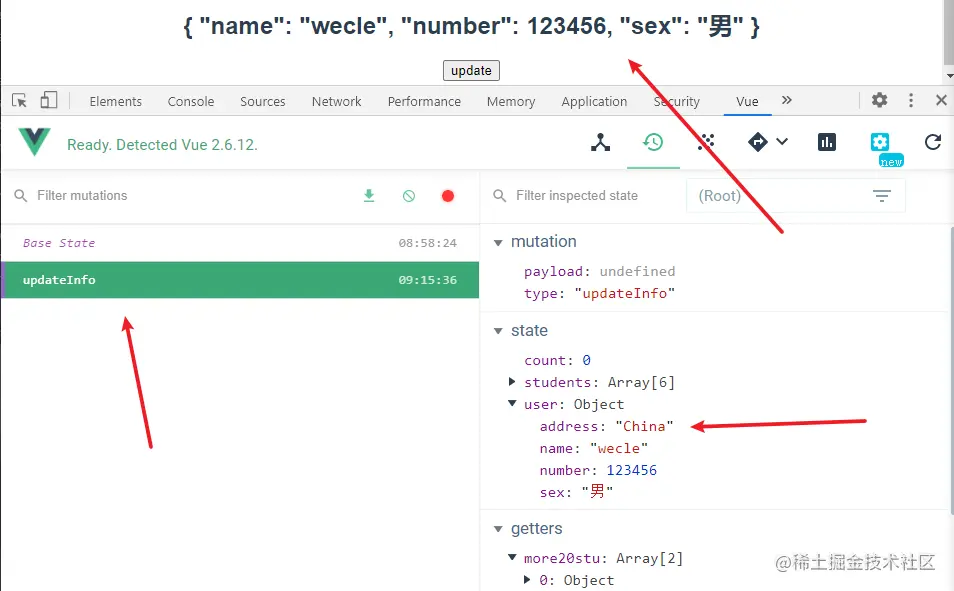The width and height of the screenshot is (954, 591).
Task: Click the state filter lines icon
Action: click(x=882, y=195)
